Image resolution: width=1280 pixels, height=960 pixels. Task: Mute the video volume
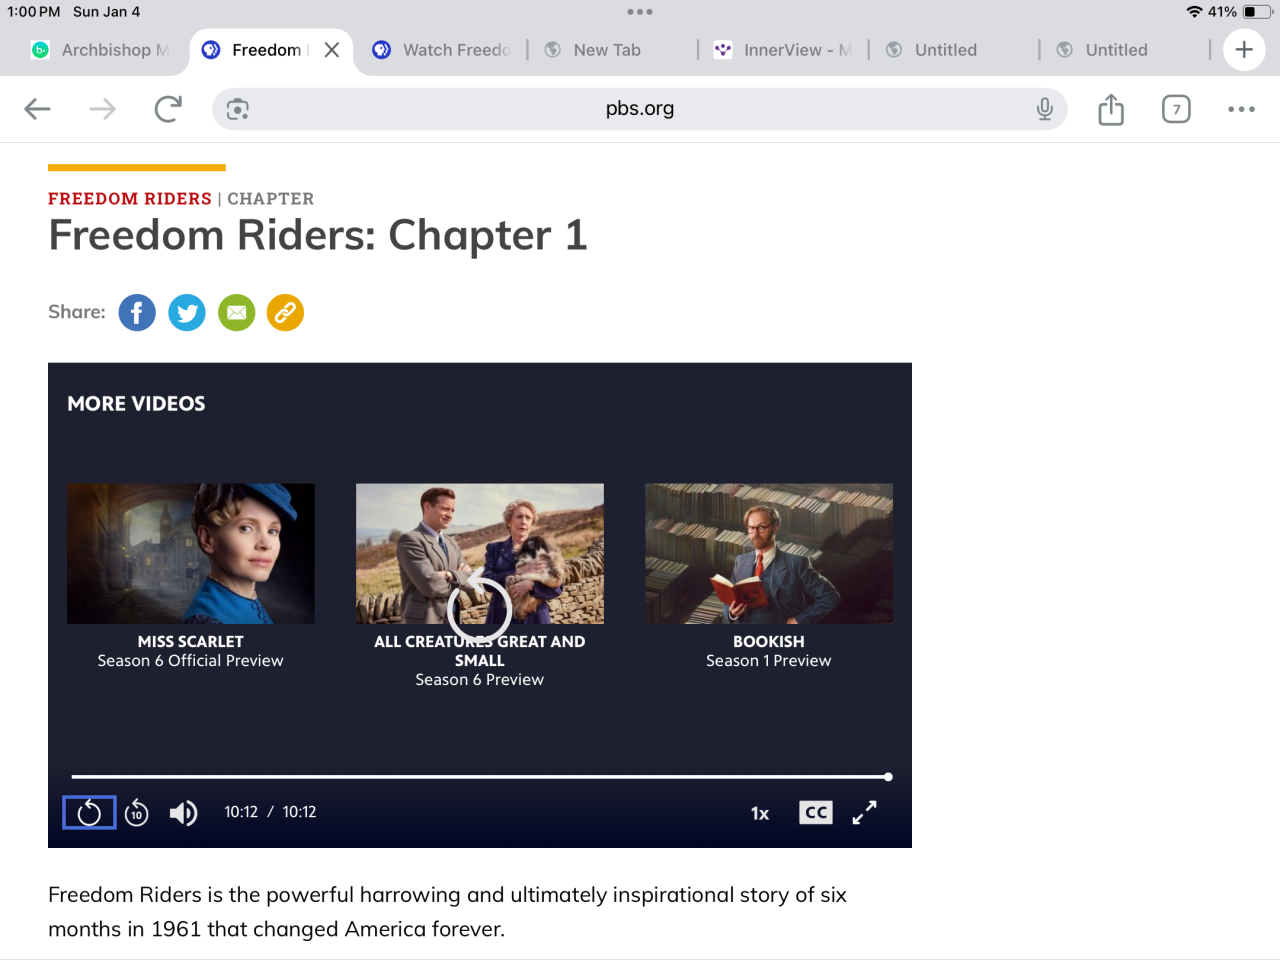[183, 813]
